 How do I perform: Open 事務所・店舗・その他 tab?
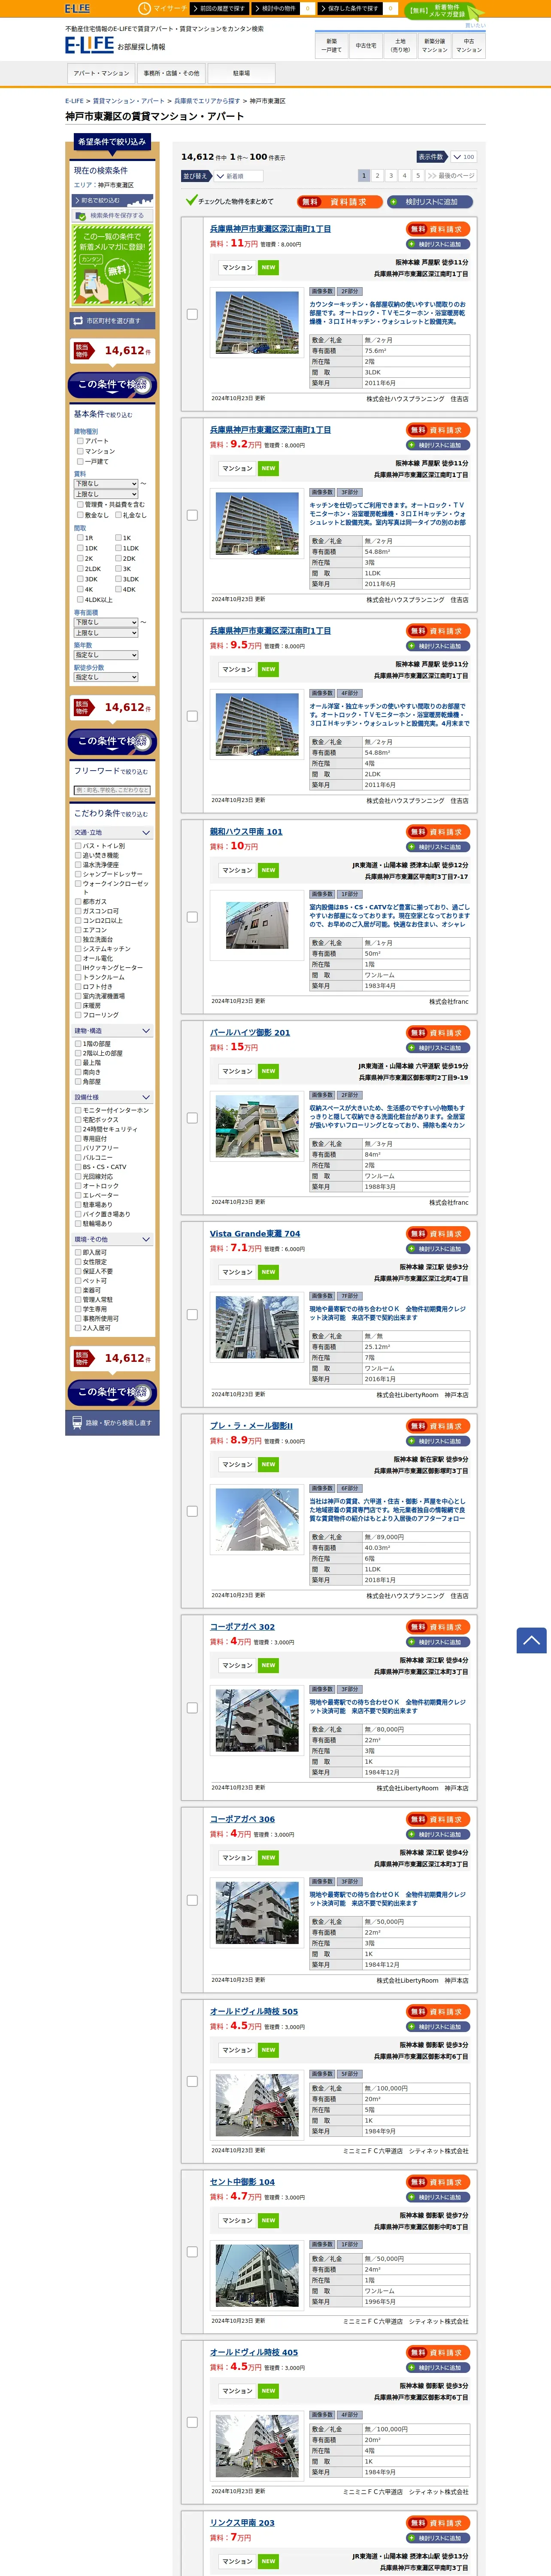(x=171, y=73)
